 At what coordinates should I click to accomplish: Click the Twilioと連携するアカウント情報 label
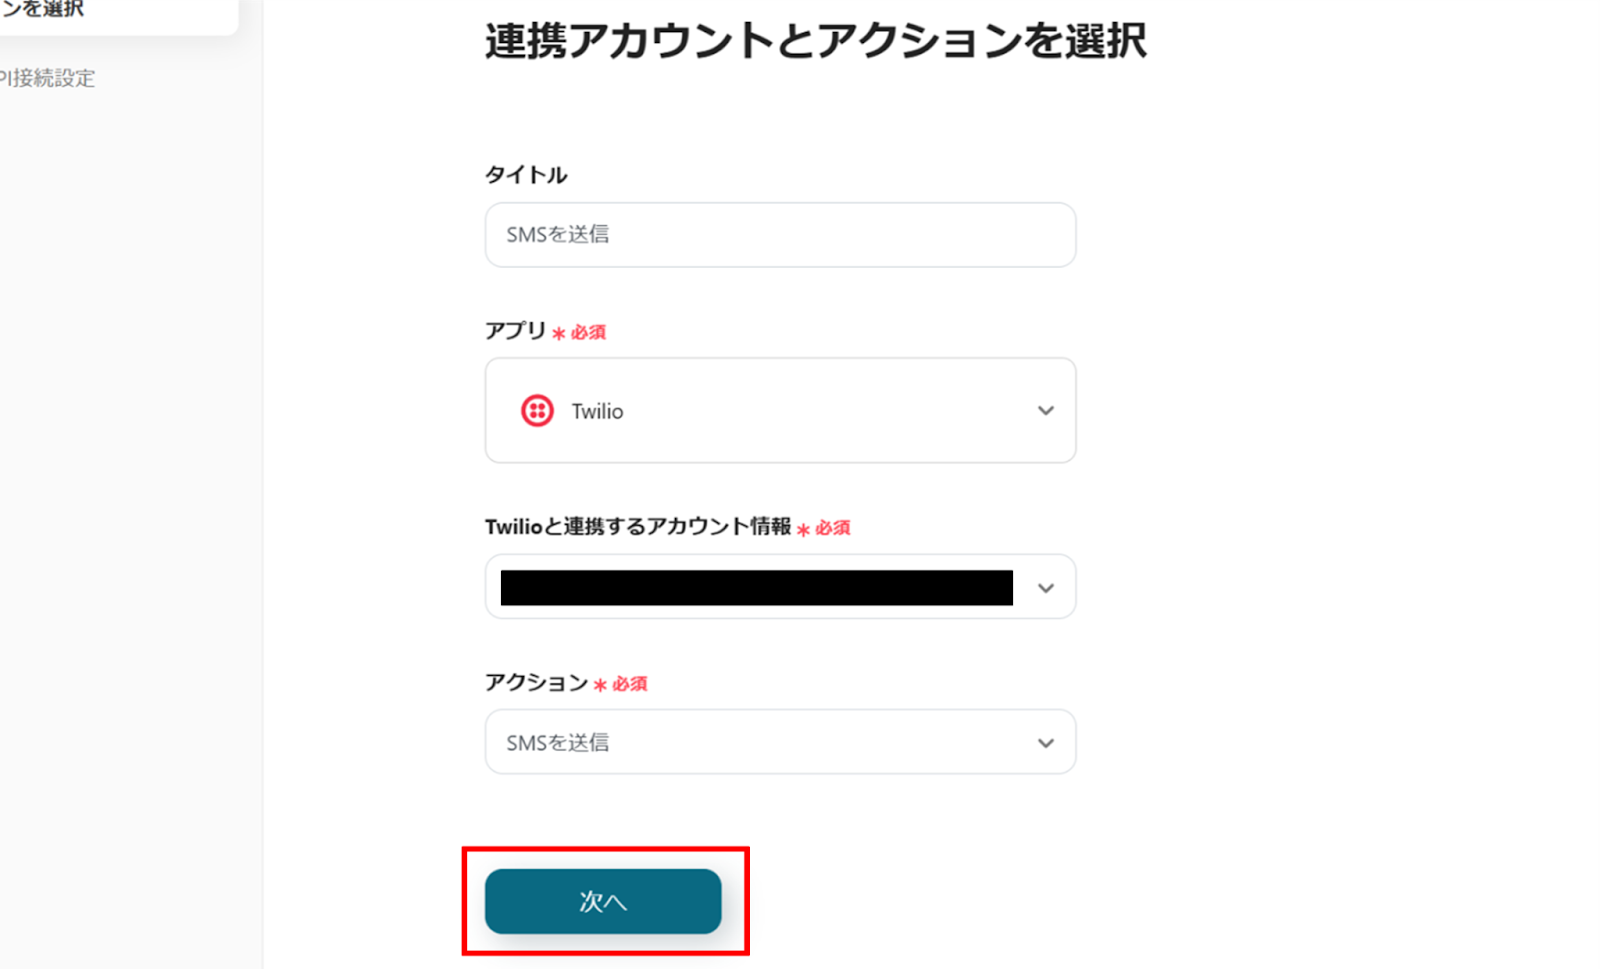(x=638, y=526)
